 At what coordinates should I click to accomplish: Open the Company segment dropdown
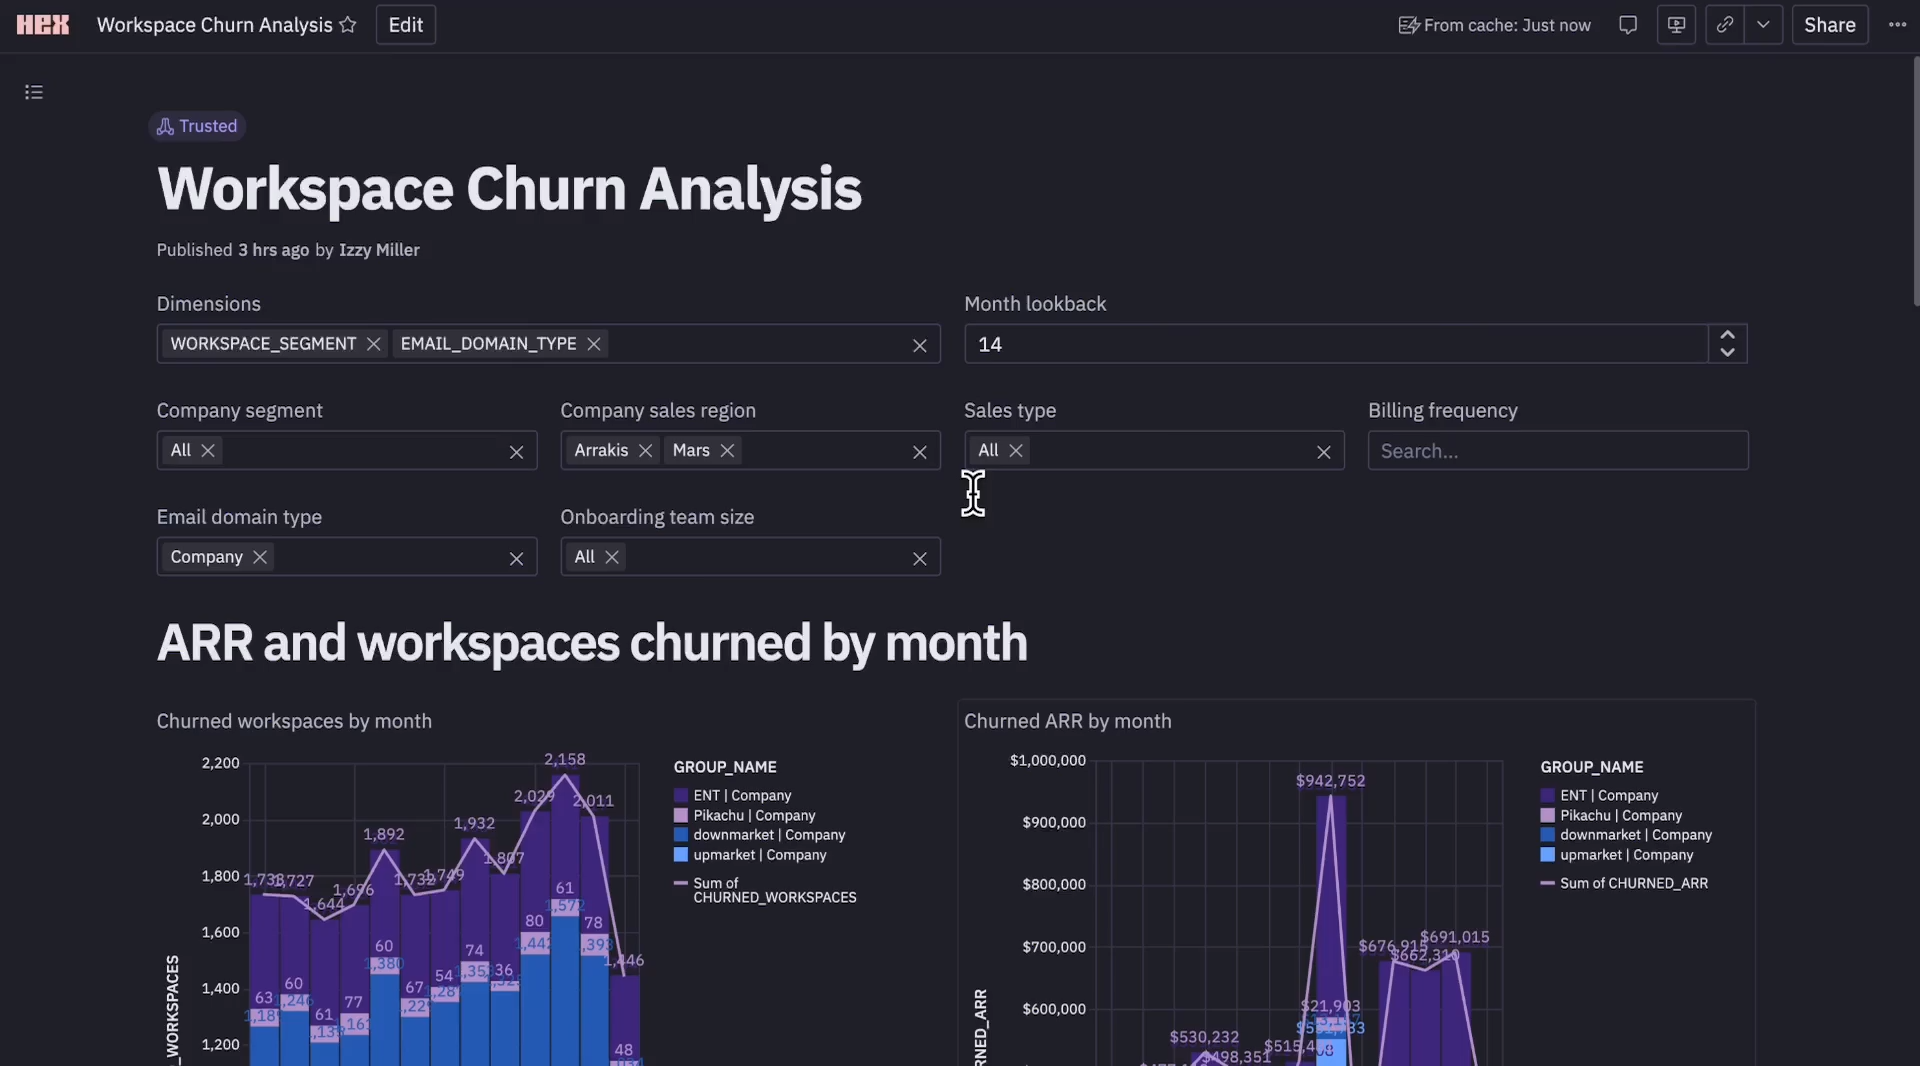(x=360, y=451)
